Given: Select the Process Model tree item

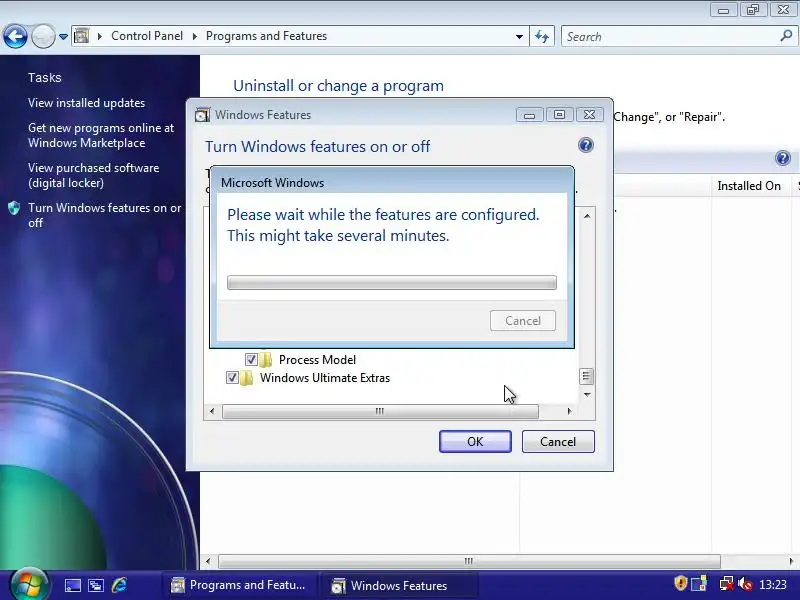Looking at the screenshot, I should [x=317, y=360].
